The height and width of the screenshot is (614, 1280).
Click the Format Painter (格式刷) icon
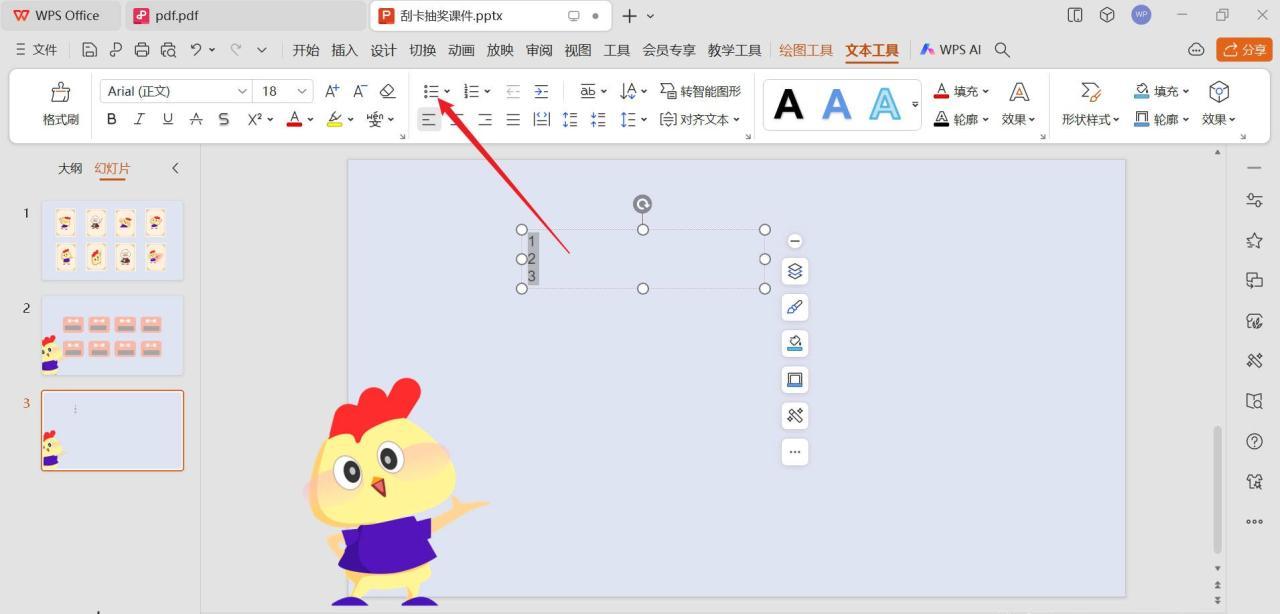tap(60, 93)
